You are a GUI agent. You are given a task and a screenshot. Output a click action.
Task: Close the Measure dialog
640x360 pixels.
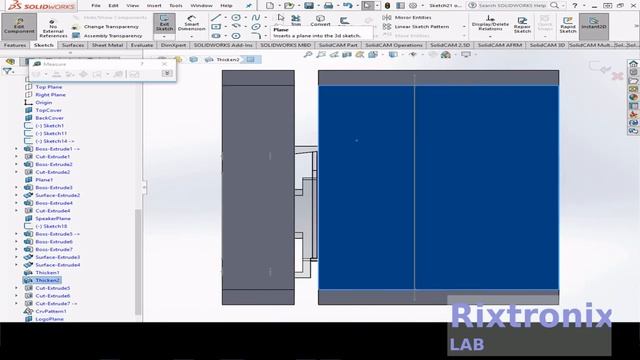click(164, 64)
